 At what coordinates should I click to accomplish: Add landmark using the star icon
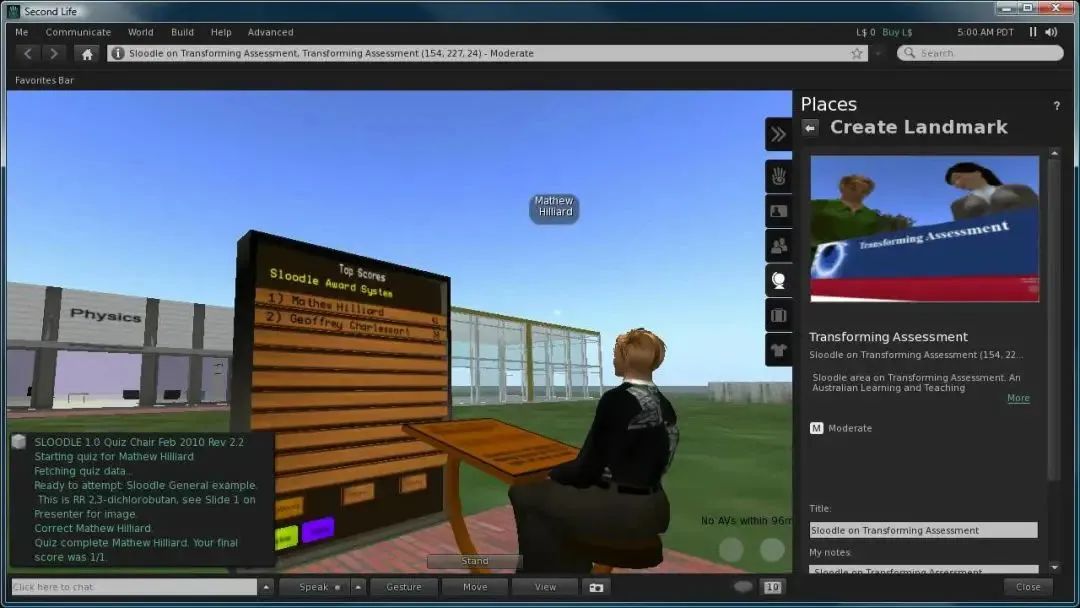(x=857, y=54)
